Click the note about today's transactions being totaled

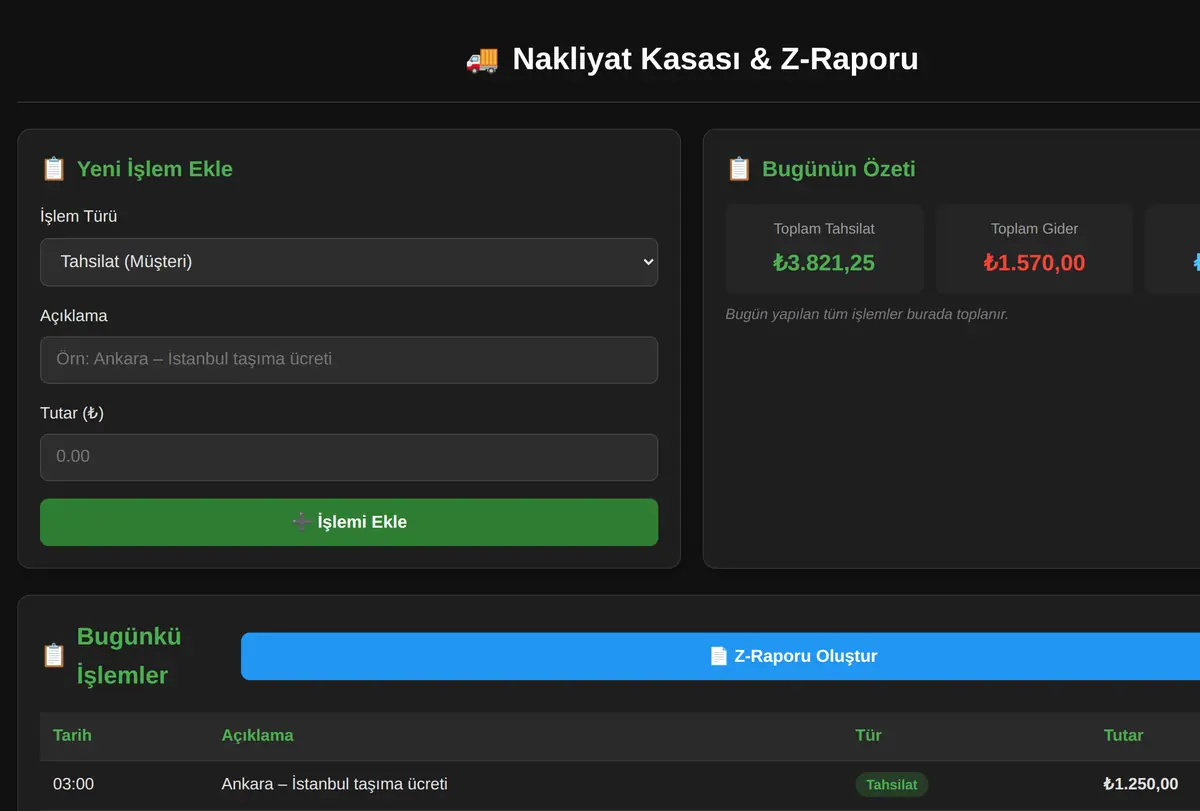[x=867, y=314]
